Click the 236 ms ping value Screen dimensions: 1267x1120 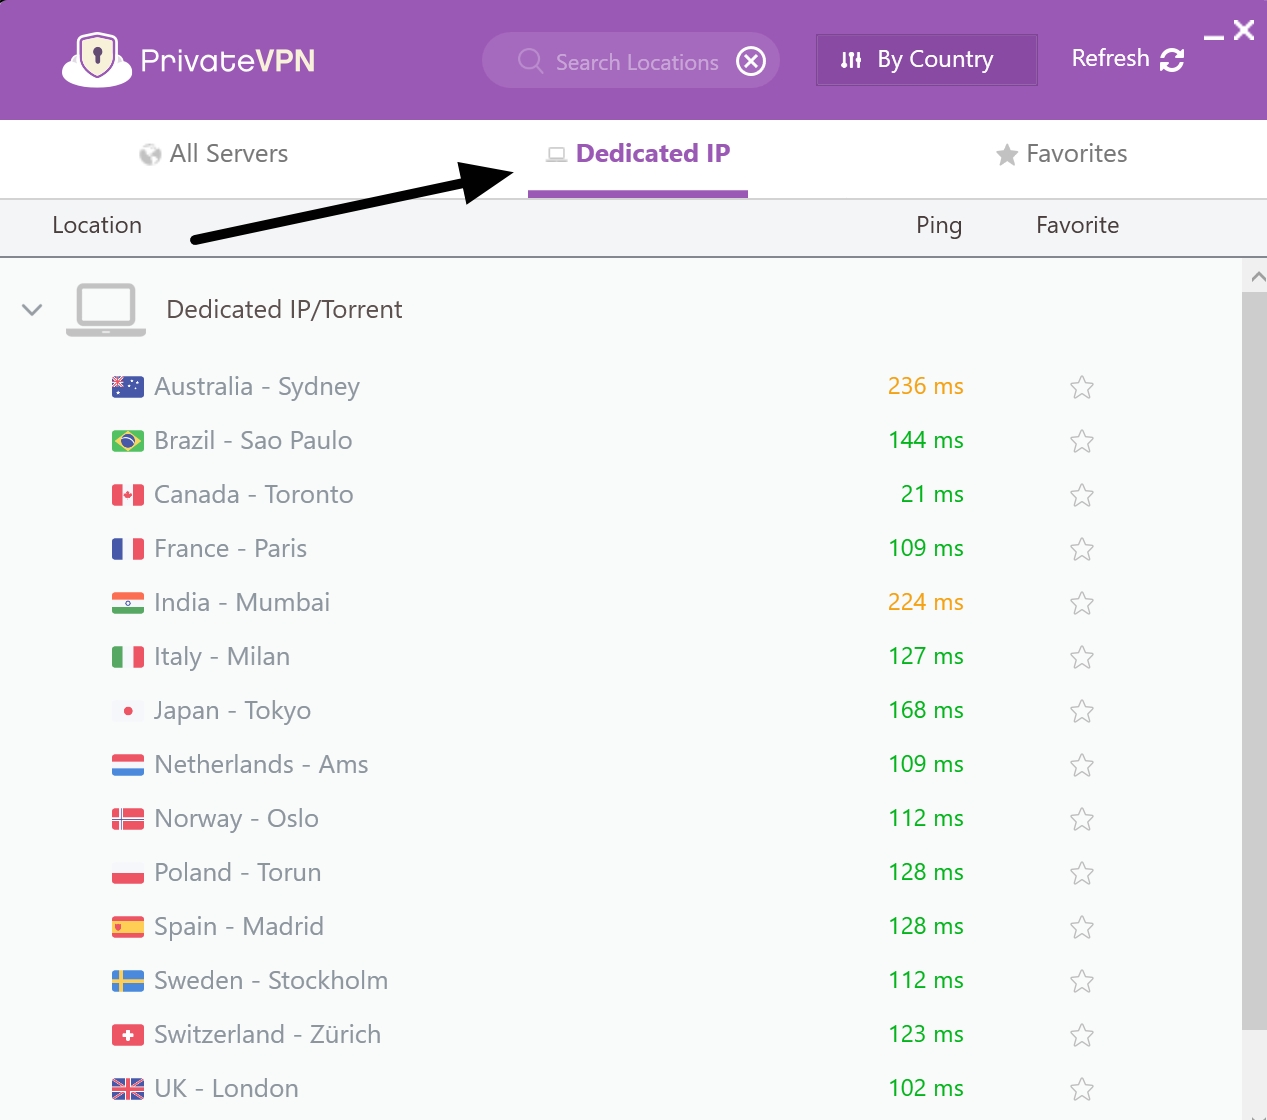pyautogui.click(x=926, y=387)
